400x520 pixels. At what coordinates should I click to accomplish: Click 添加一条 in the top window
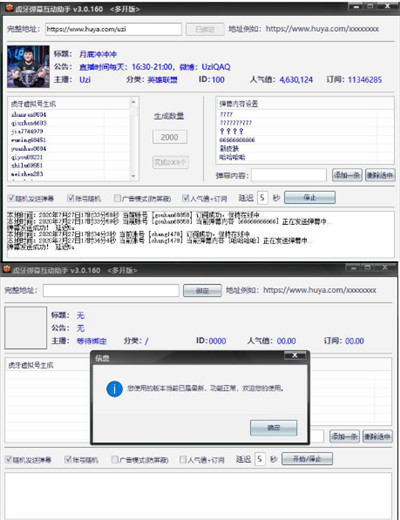click(347, 175)
